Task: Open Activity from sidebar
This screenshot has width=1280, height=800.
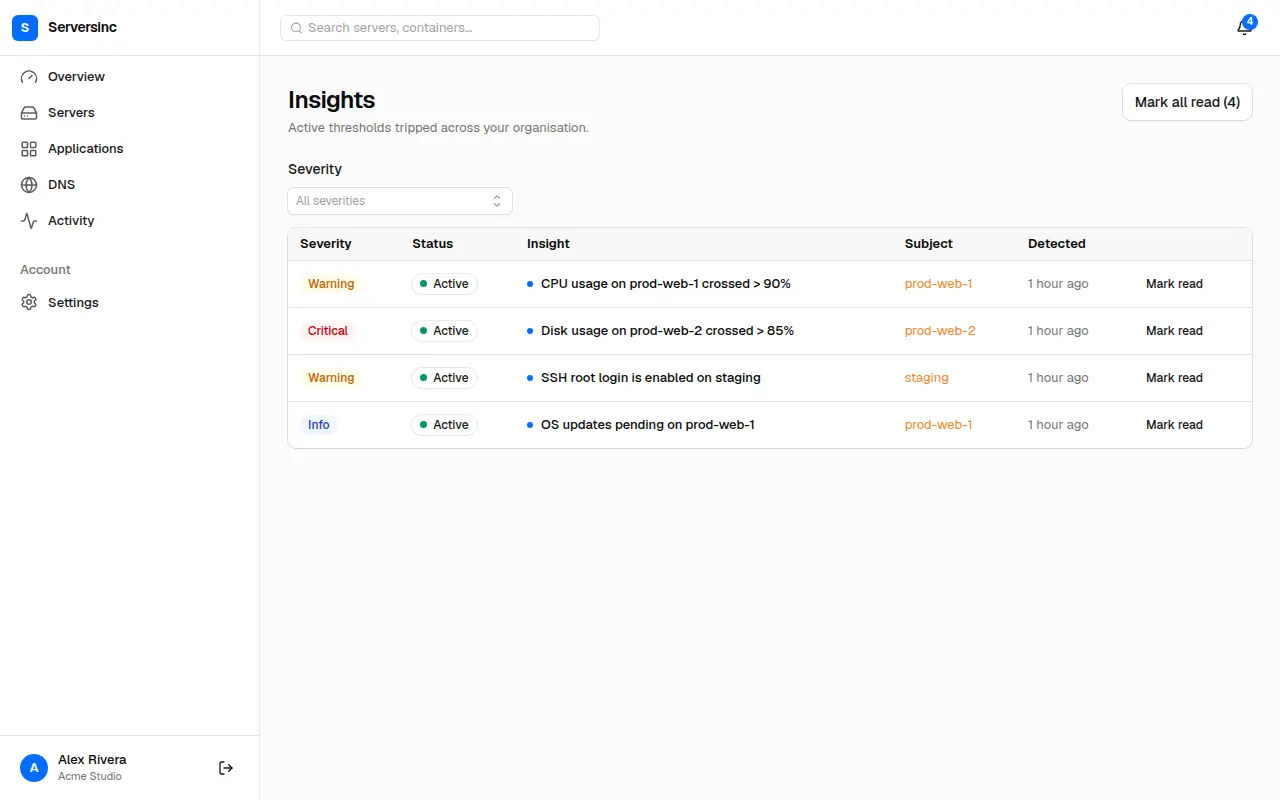Action: pos(71,221)
